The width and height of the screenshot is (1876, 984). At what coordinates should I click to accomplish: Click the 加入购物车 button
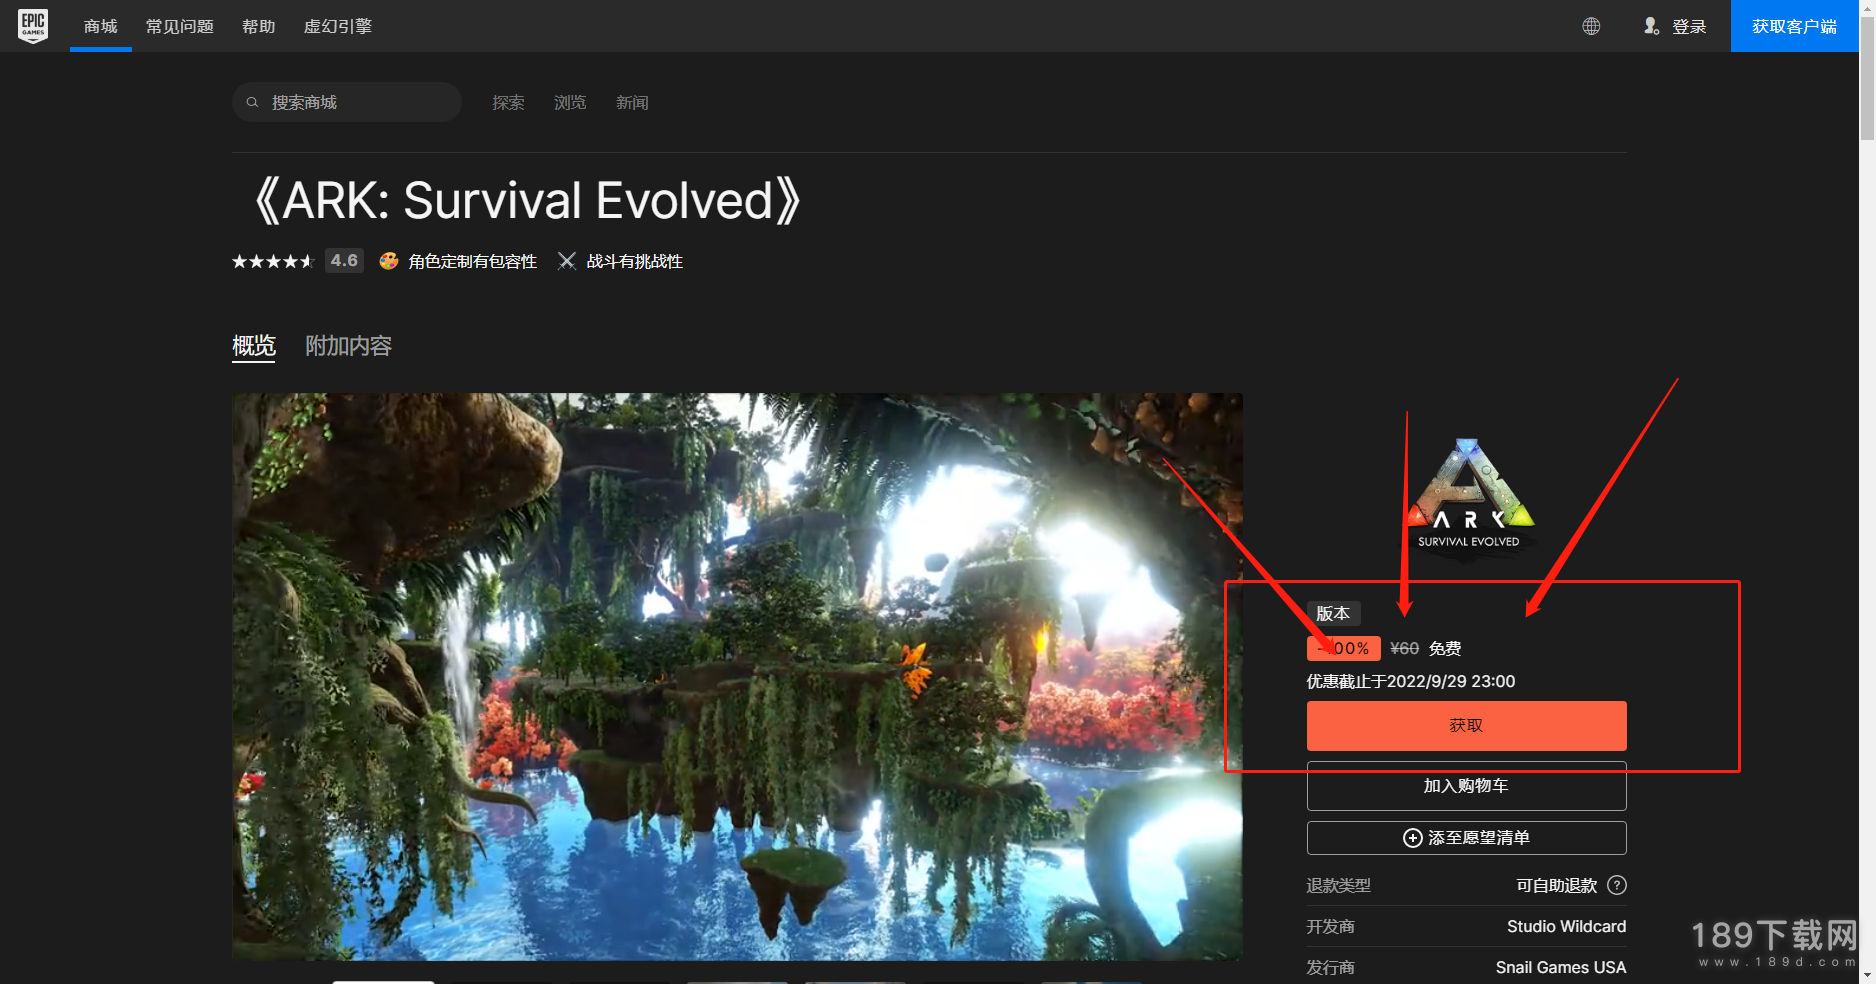coord(1467,786)
